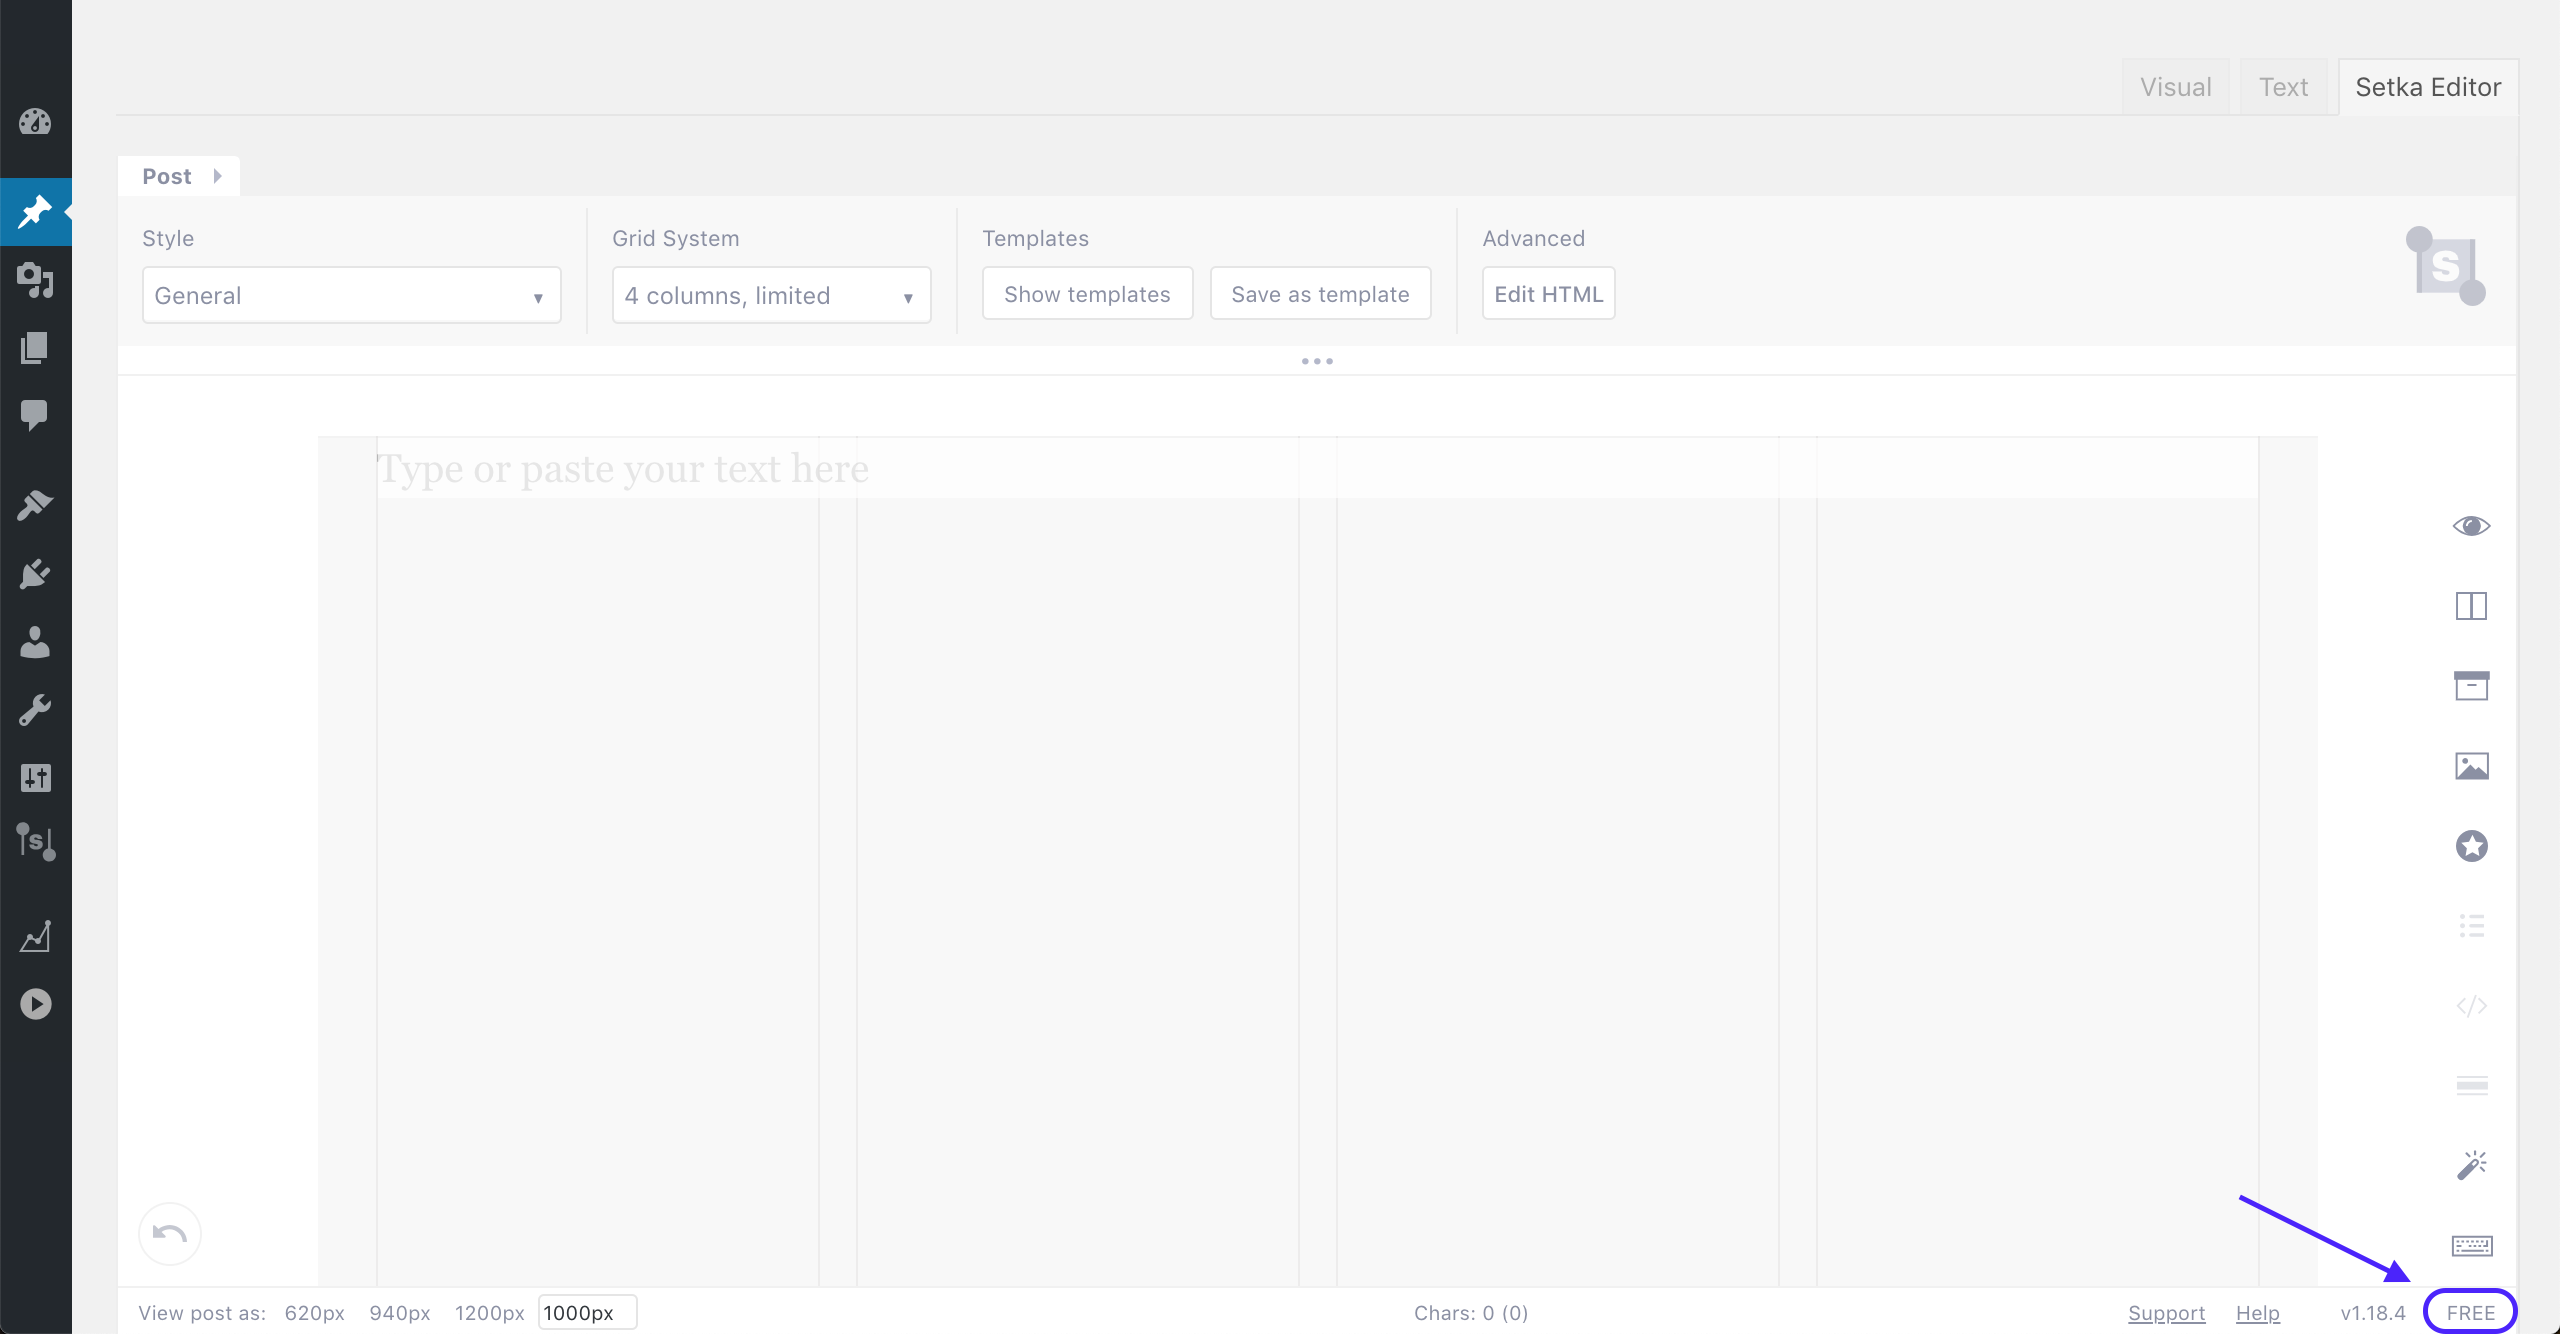The height and width of the screenshot is (1334, 2560).
Task: Click Save as template
Action: (x=1320, y=293)
